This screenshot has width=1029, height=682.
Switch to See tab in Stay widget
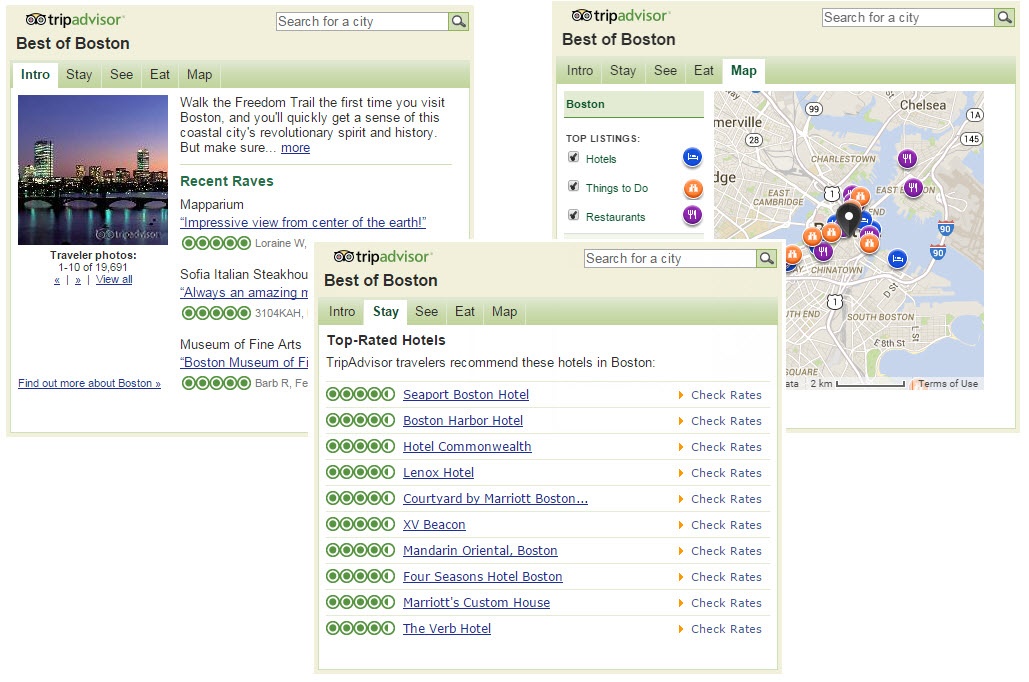(427, 312)
